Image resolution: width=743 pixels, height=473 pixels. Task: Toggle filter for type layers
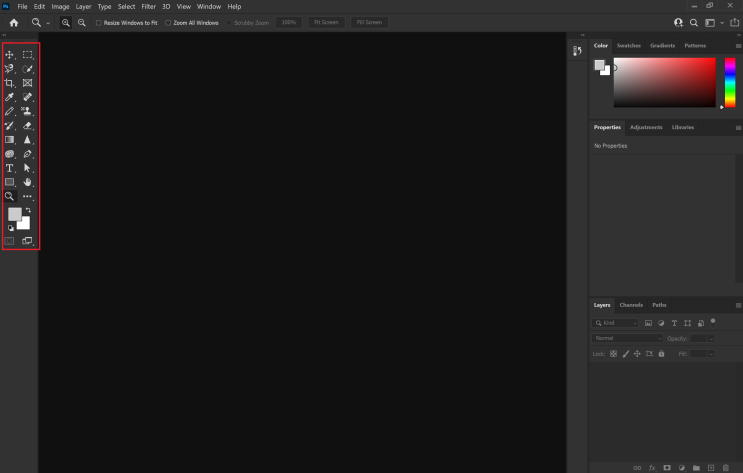click(x=674, y=323)
